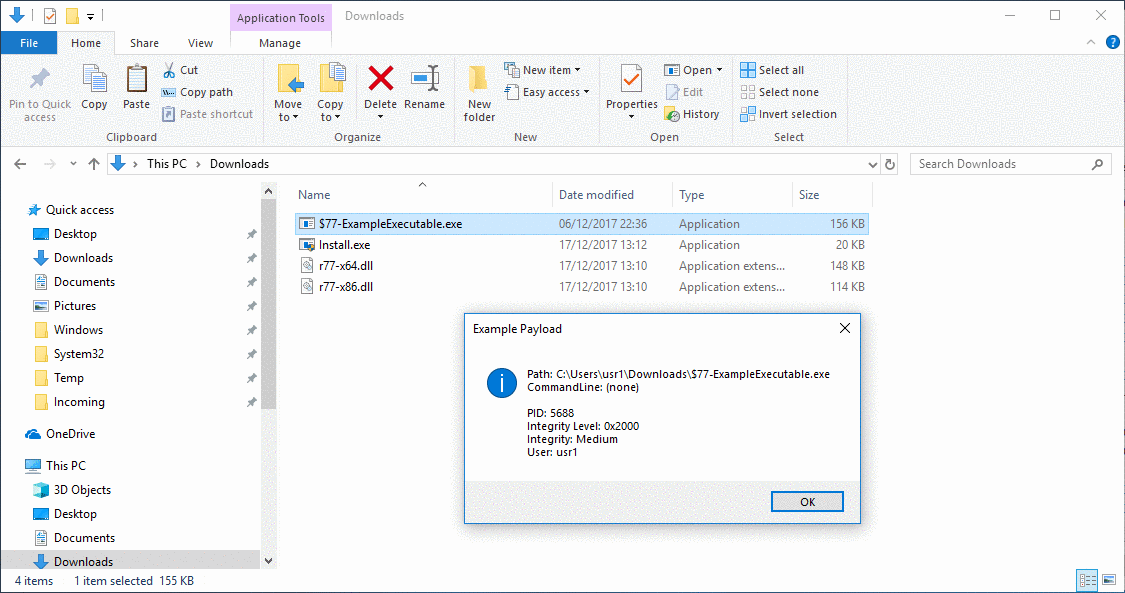1125x593 pixels.
Task: Click the Search Downloads input field
Action: (x=1000, y=164)
